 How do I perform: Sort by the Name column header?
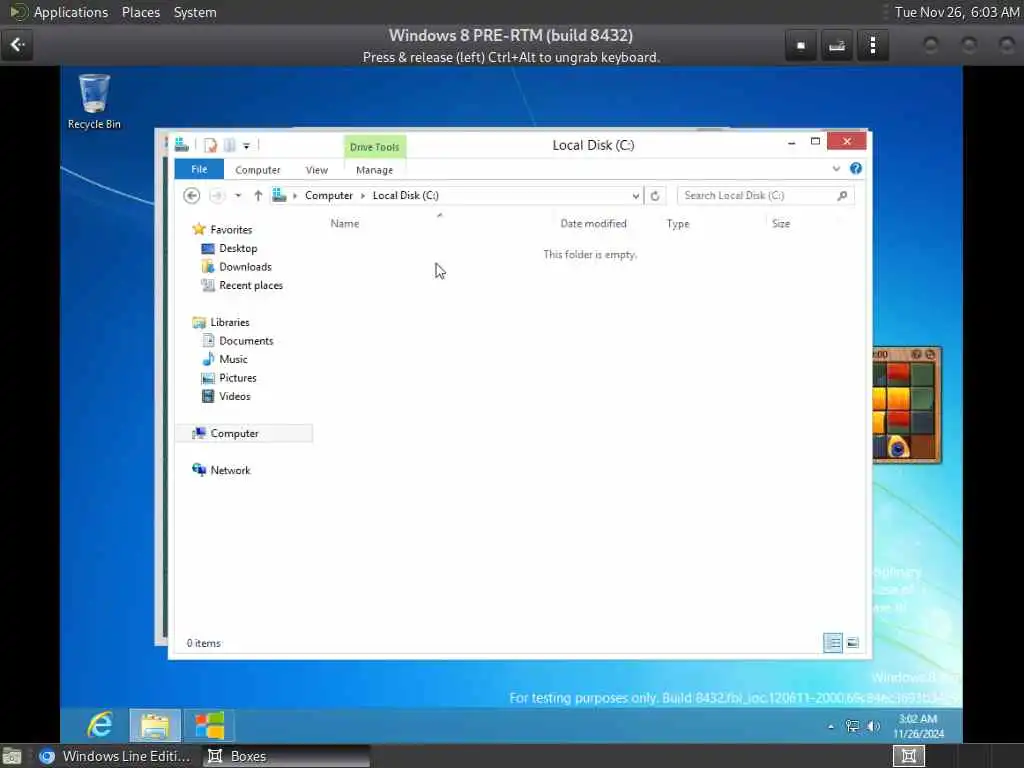tap(345, 223)
